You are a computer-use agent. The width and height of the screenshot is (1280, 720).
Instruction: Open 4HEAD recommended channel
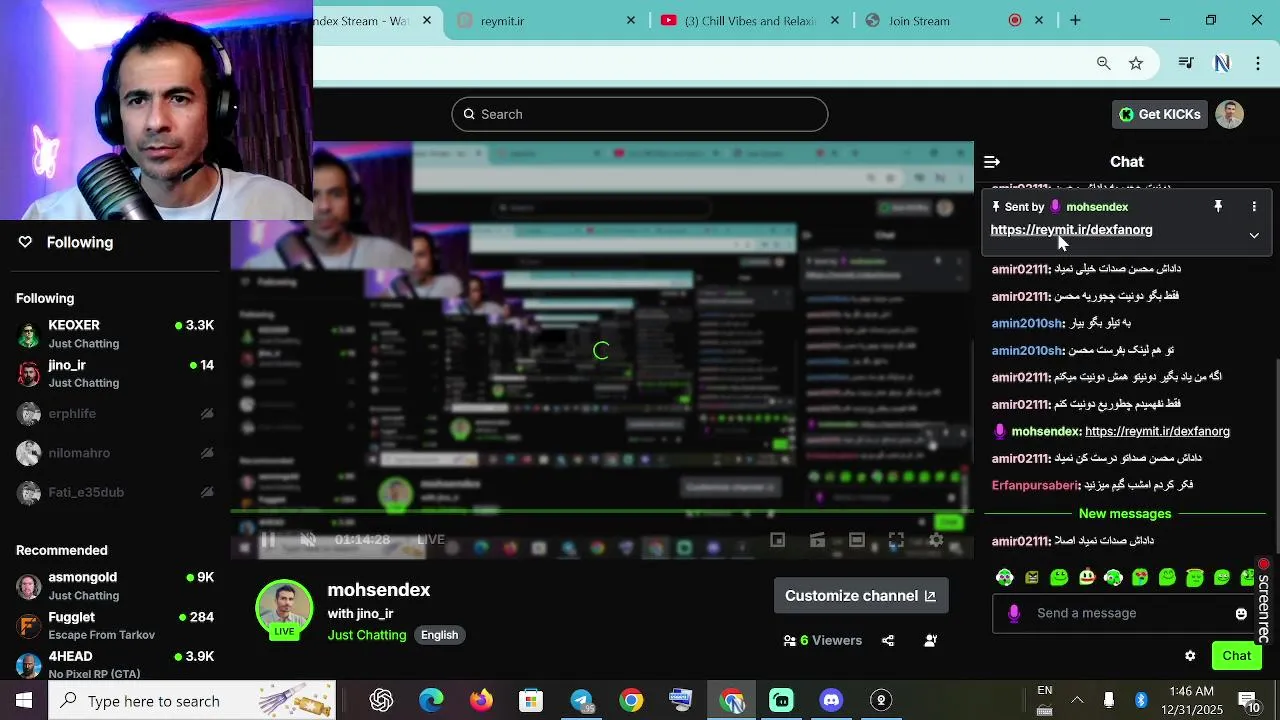coord(115,664)
